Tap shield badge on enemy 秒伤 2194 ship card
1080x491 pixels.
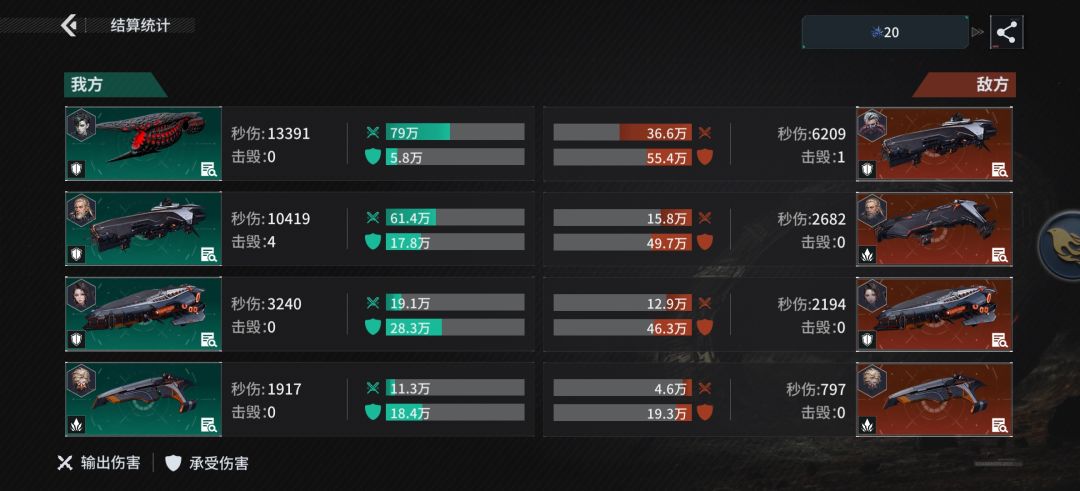(867, 339)
